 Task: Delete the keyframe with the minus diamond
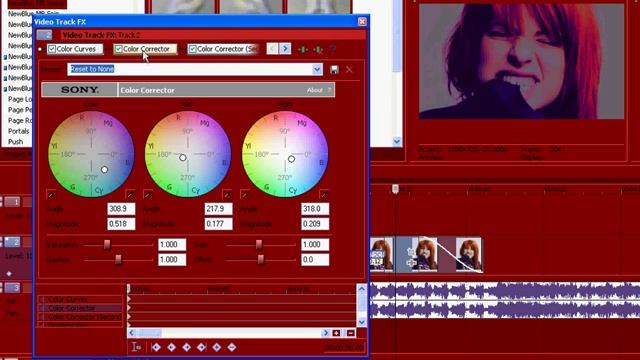[x=232, y=347]
